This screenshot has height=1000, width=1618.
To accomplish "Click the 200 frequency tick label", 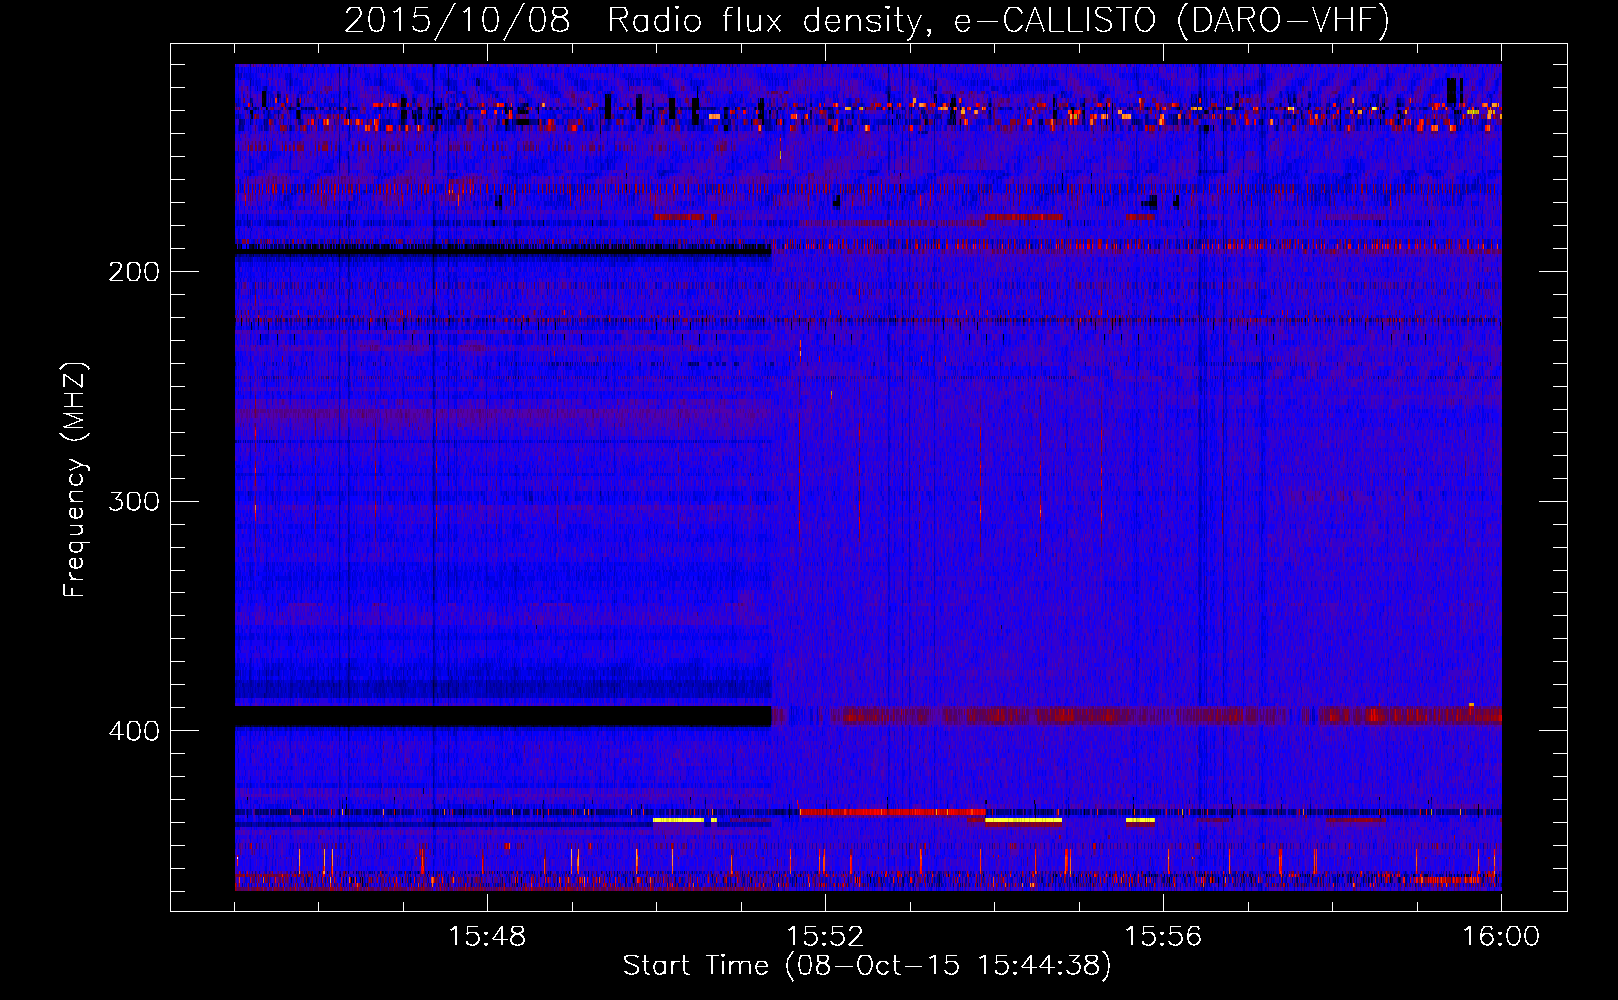I will point(134,272).
